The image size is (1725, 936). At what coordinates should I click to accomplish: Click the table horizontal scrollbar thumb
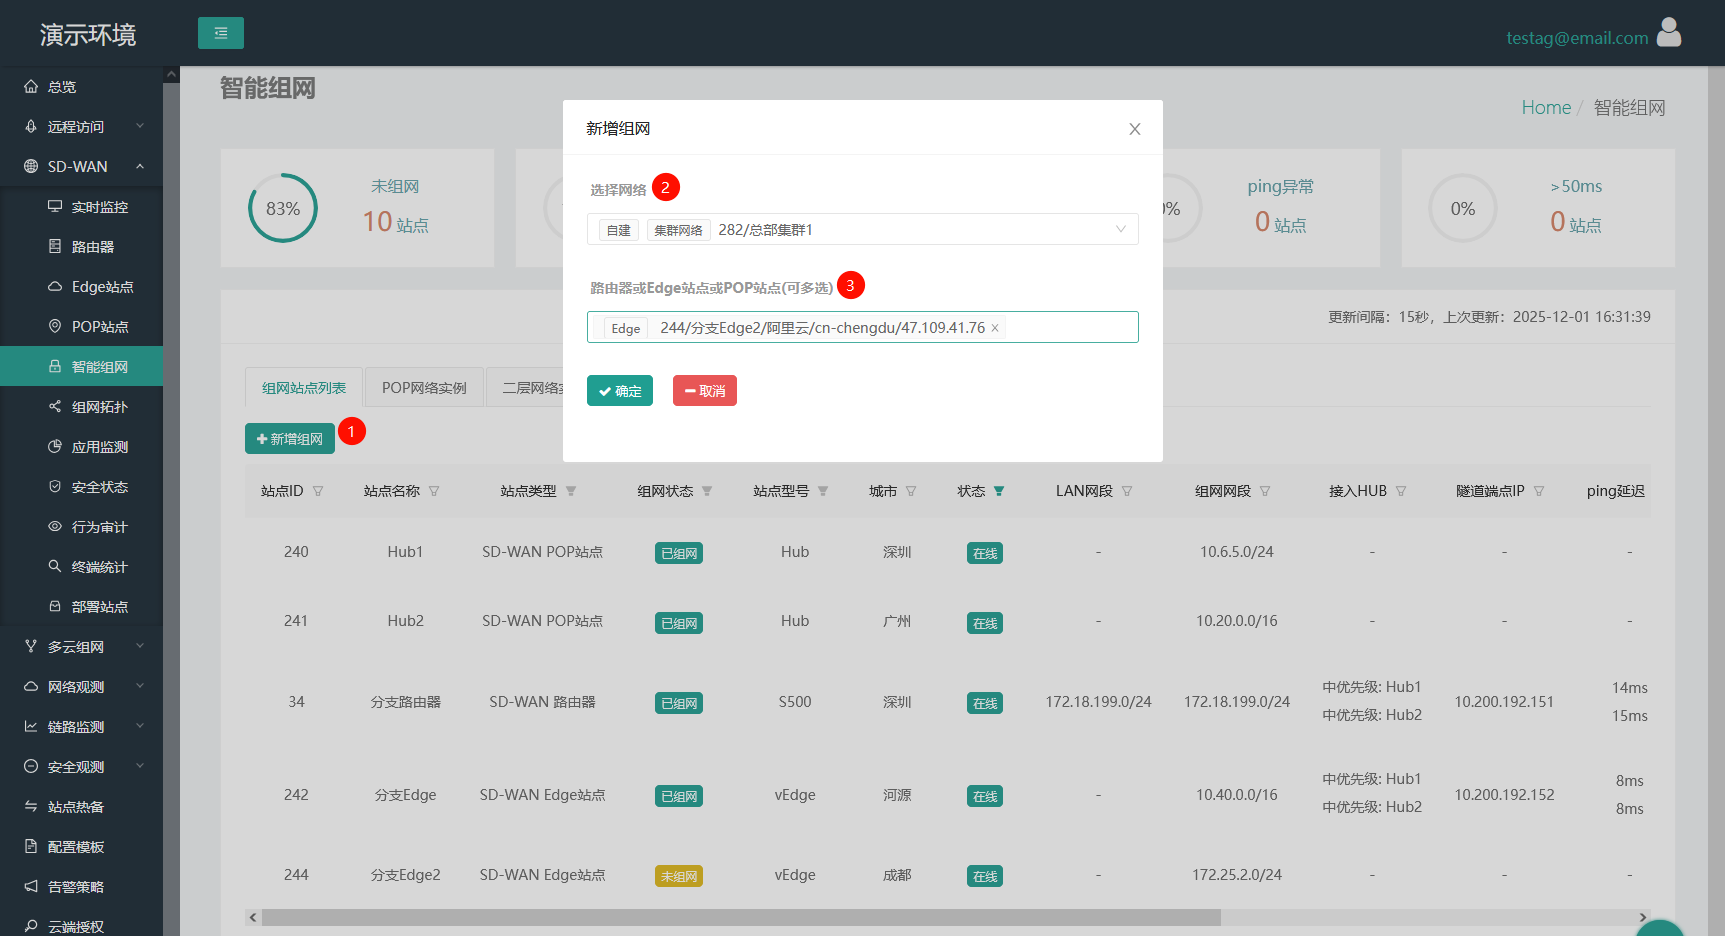pyautogui.click(x=741, y=917)
